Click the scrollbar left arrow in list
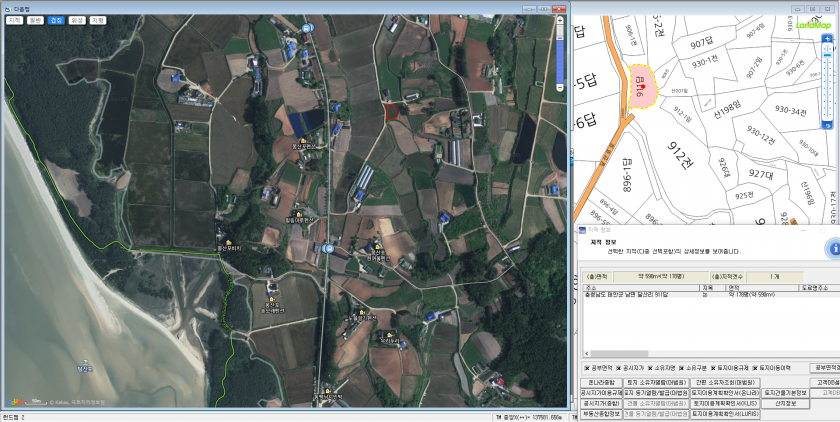The width and height of the screenshot is (840, 422). tap(587, 353)
